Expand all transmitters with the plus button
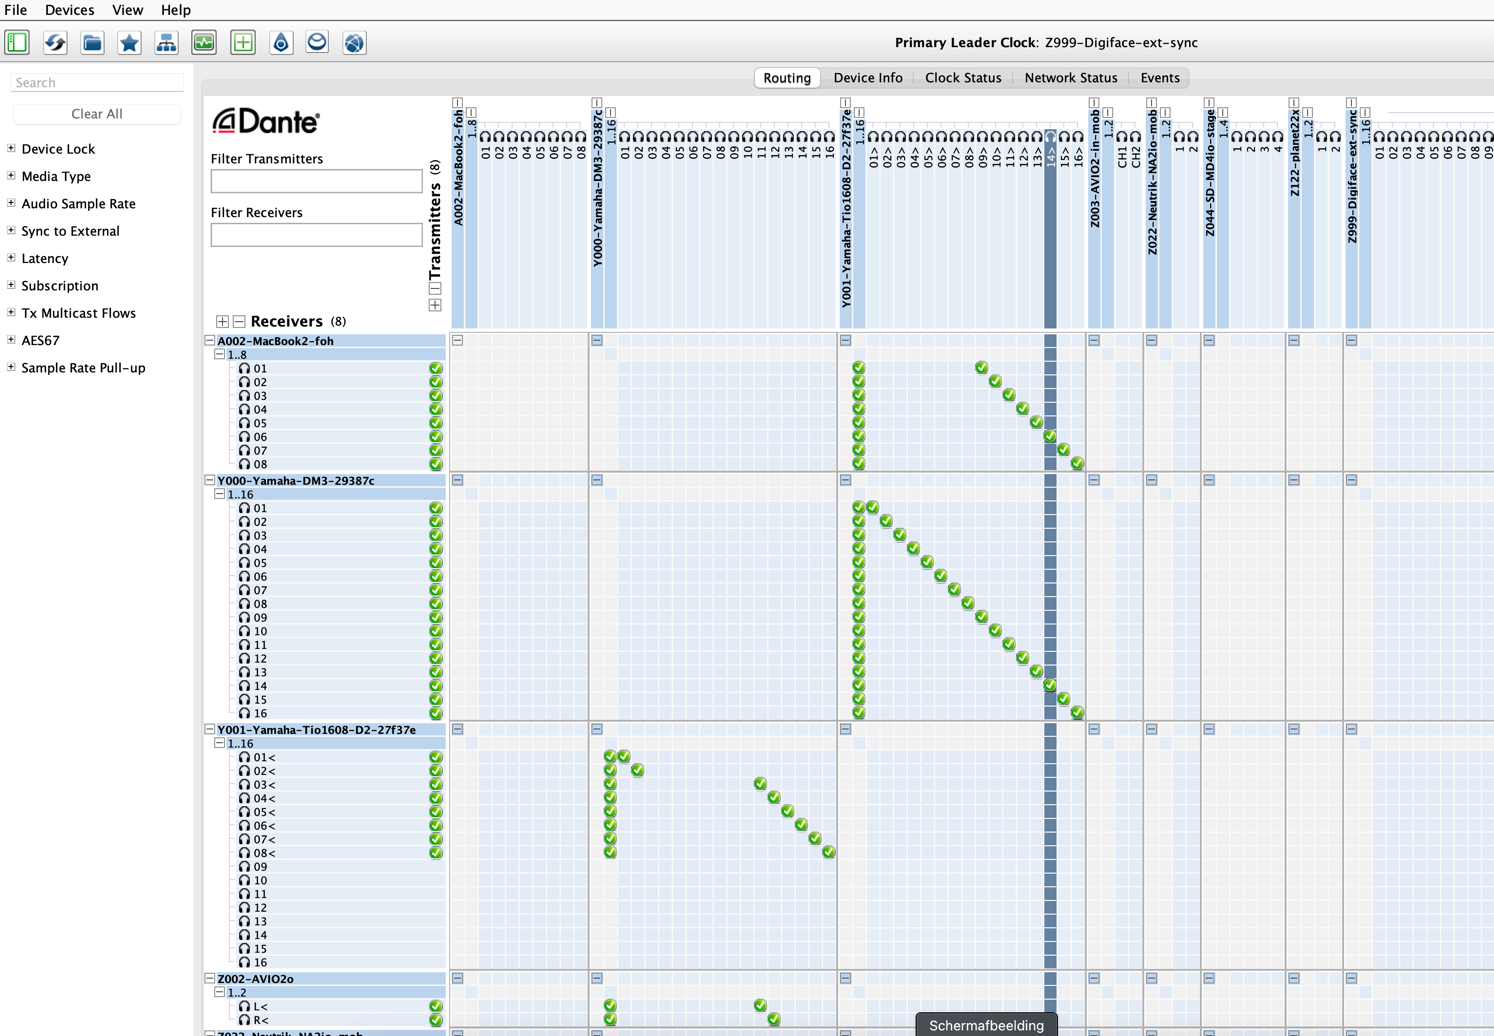This screenshot has width=1494, height=1036. coord(435,305)
